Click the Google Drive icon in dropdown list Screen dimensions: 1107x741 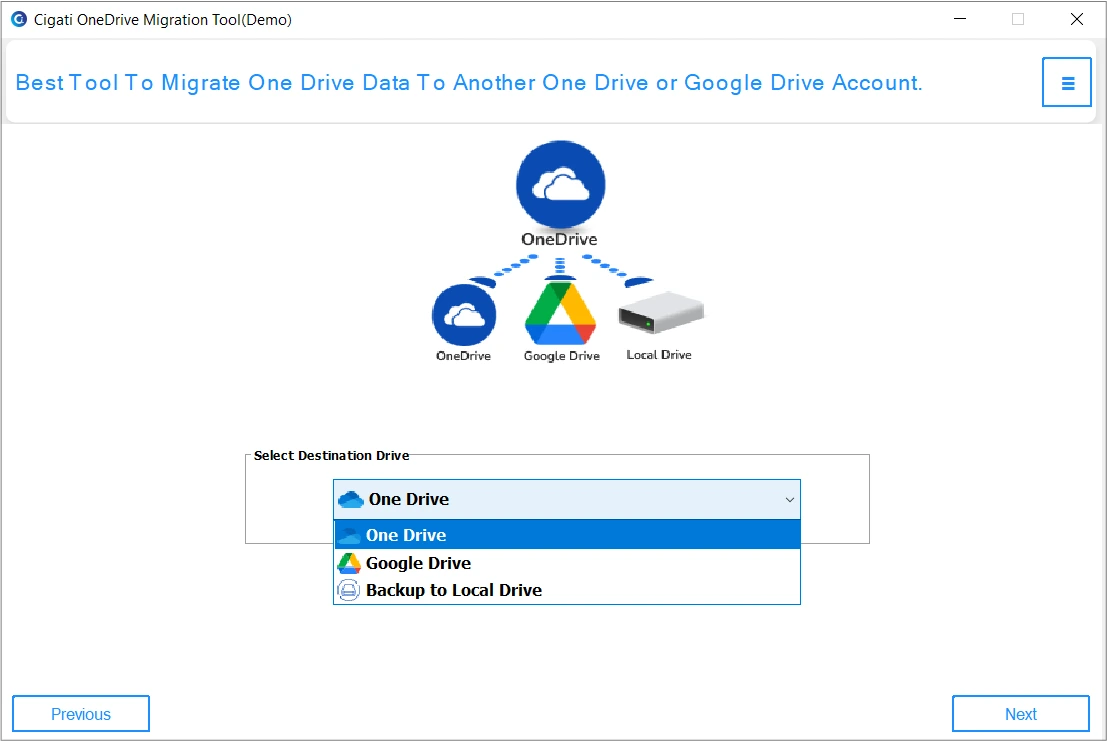click(x=348, y=563)
